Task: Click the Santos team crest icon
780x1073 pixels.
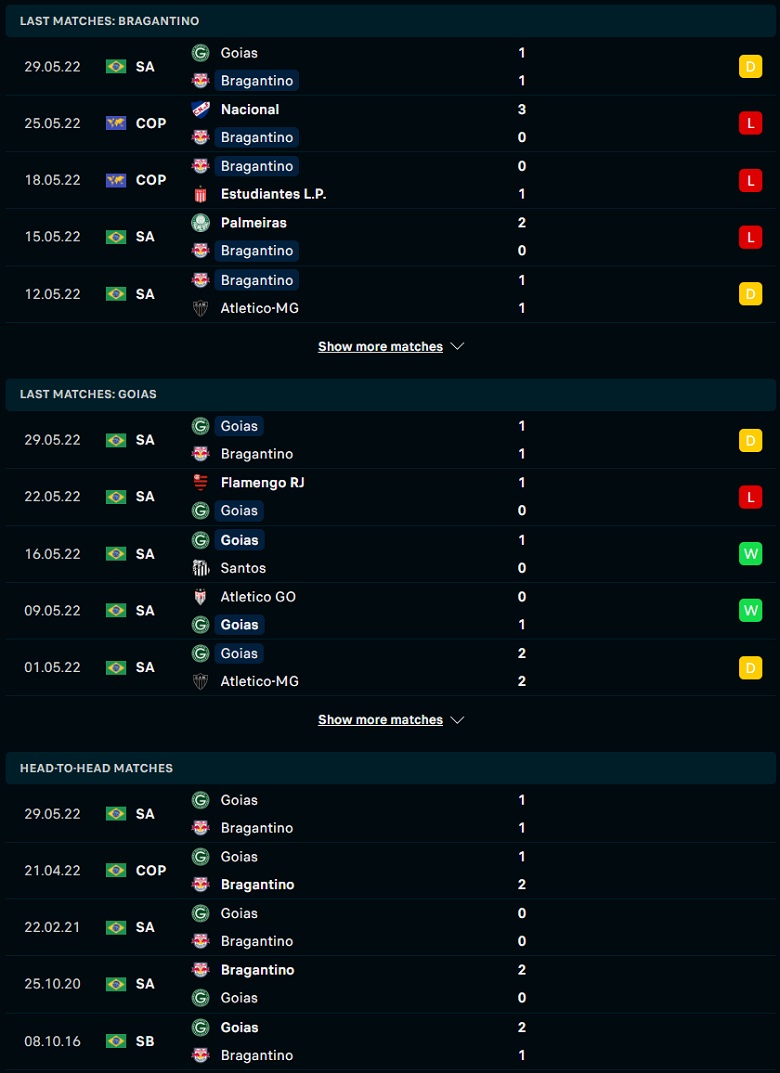Action: click(x=200, y=568)
